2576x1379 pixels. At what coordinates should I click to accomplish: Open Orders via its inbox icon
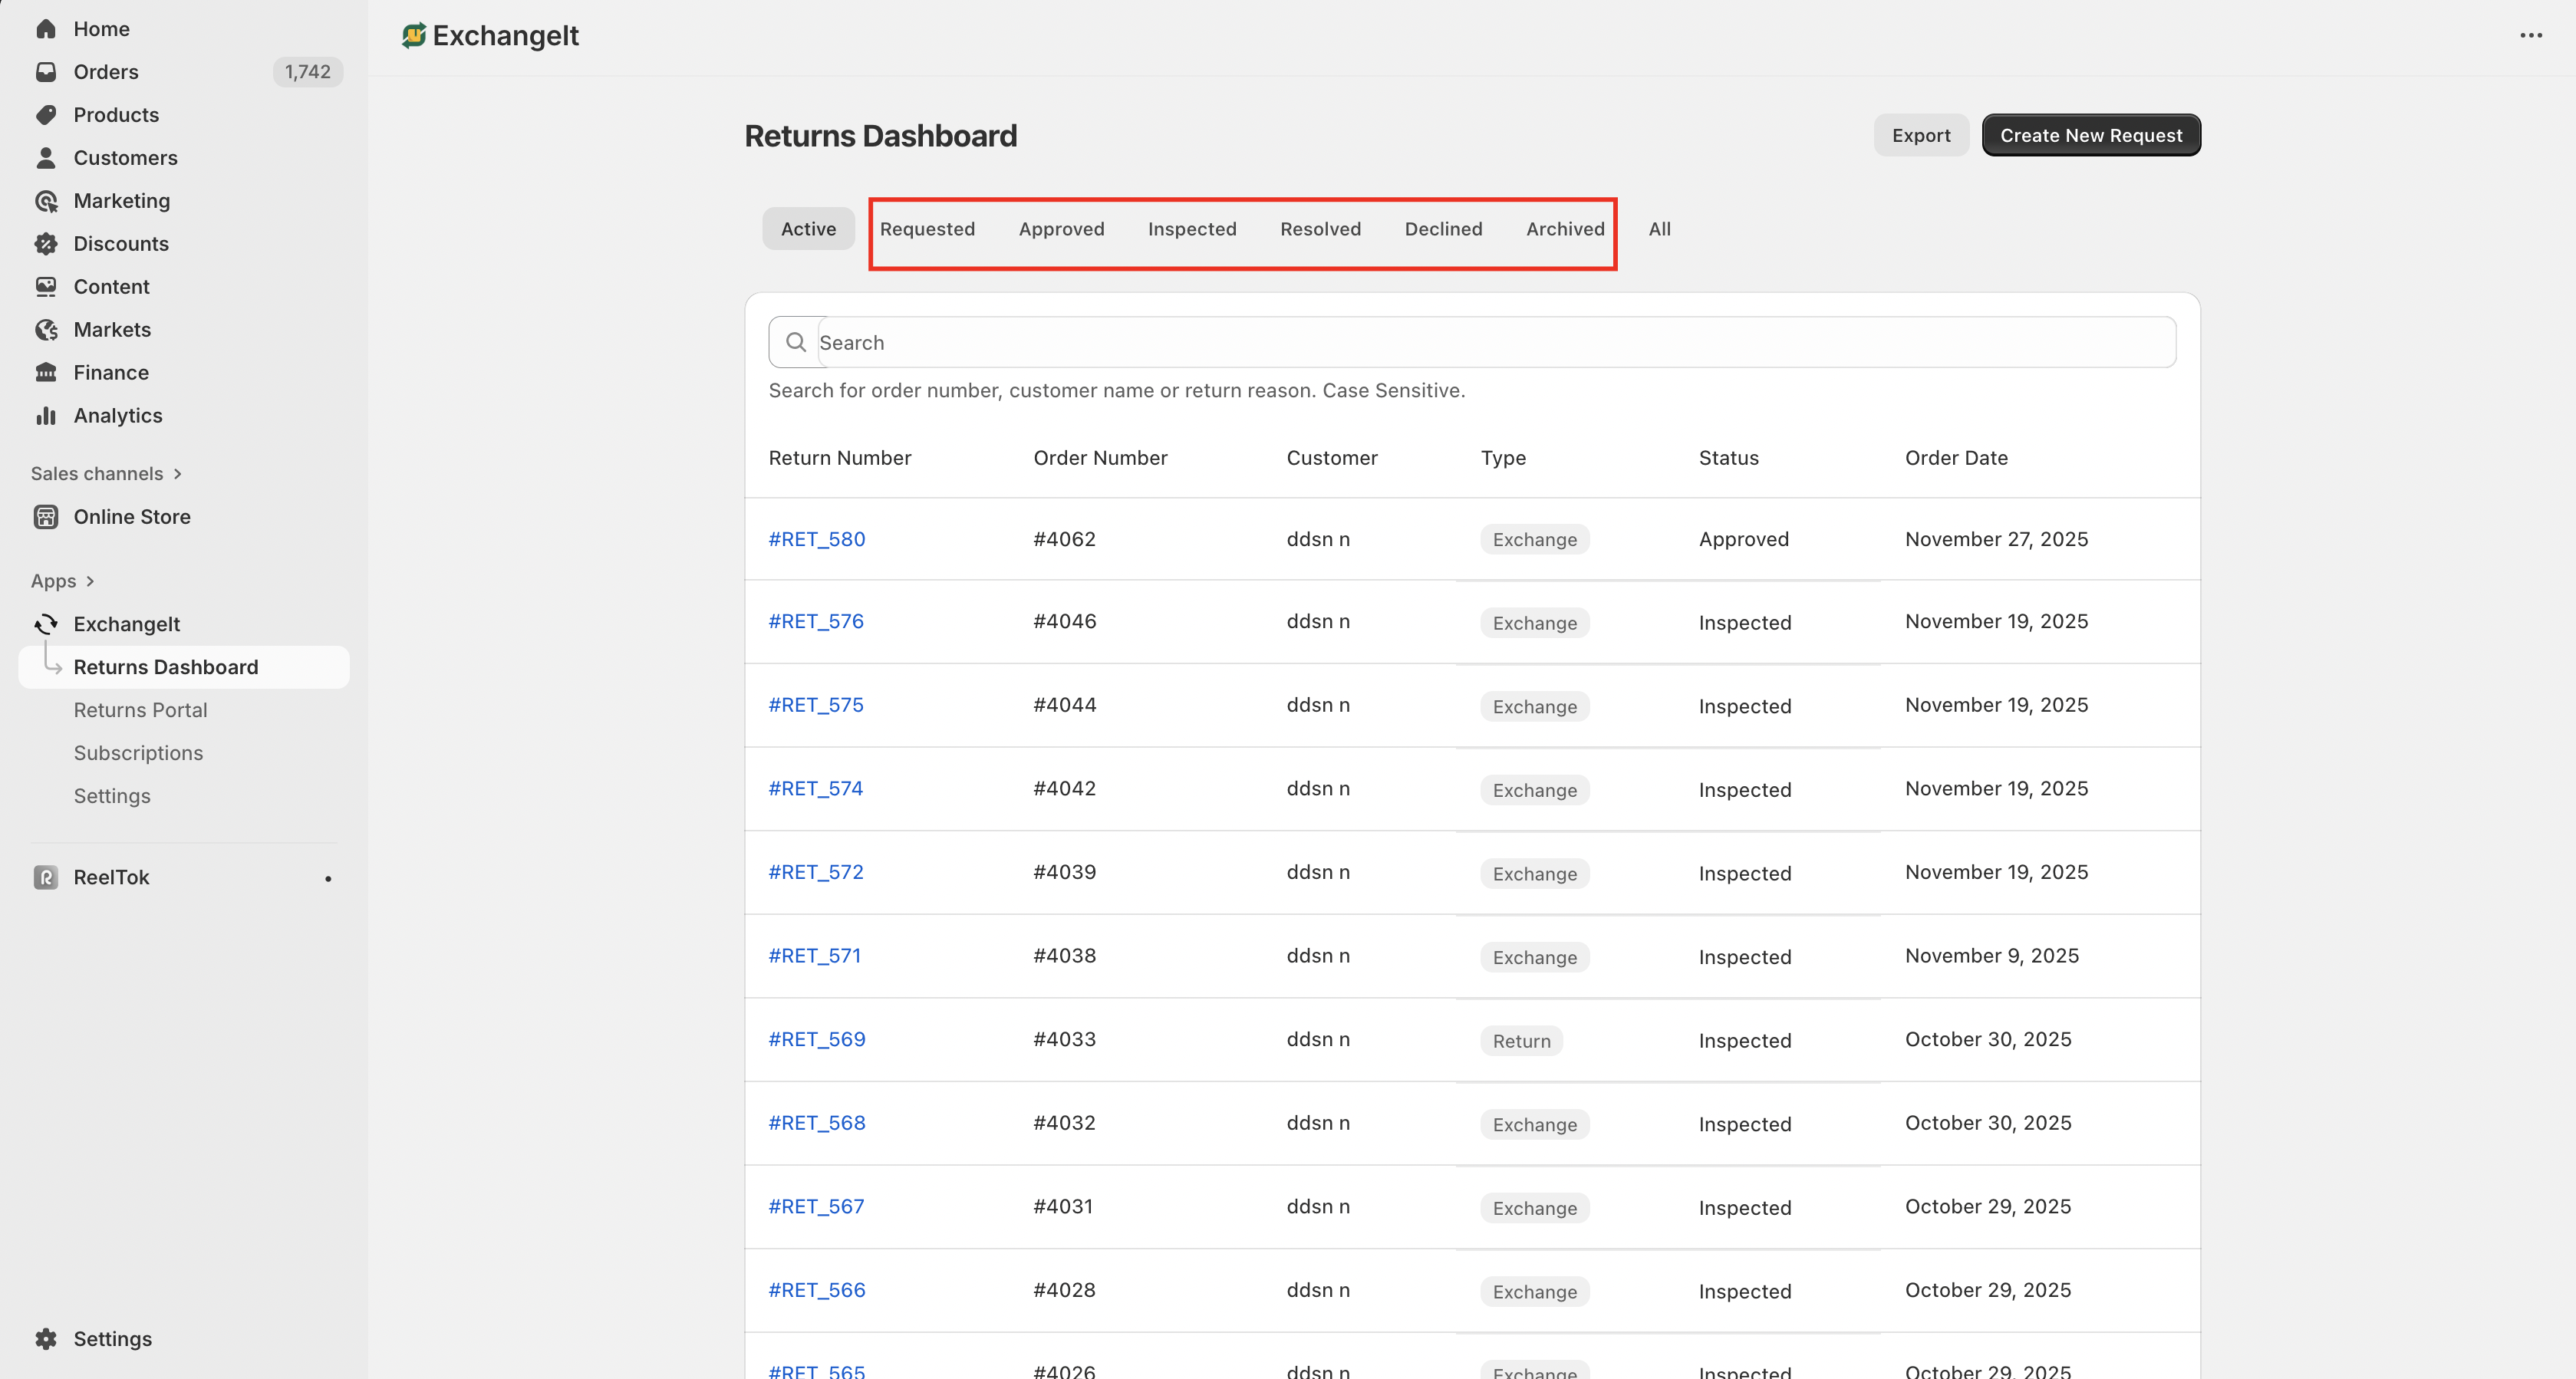click(x=46, y=72)
